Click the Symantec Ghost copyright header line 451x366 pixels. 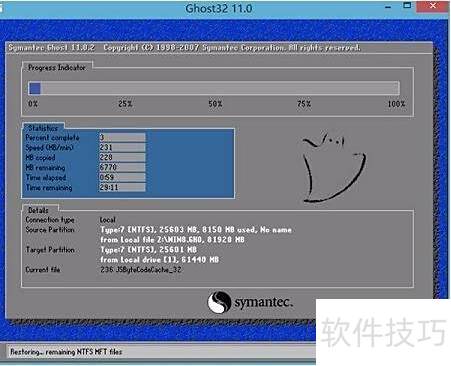(184, 48)
